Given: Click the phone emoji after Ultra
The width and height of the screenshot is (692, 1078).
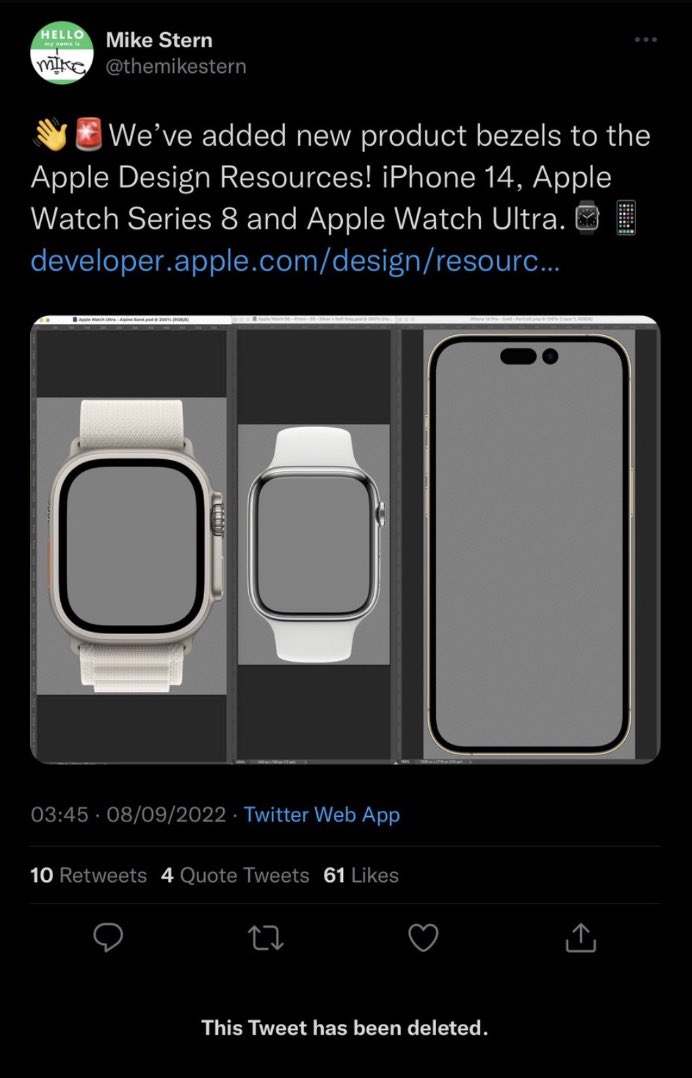Looking at the screenshot, I should (x=625, y=218).
